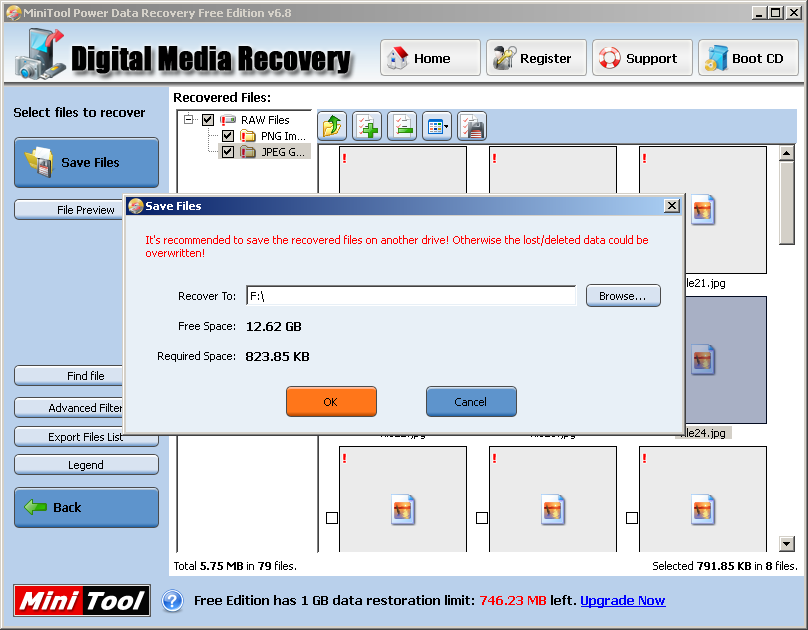Viewport: 808px width, 630px height.
Task: Click the 'Selected 791.85 KB in 8 files' status
Action: pyautogui.click(x=725, y=566)
